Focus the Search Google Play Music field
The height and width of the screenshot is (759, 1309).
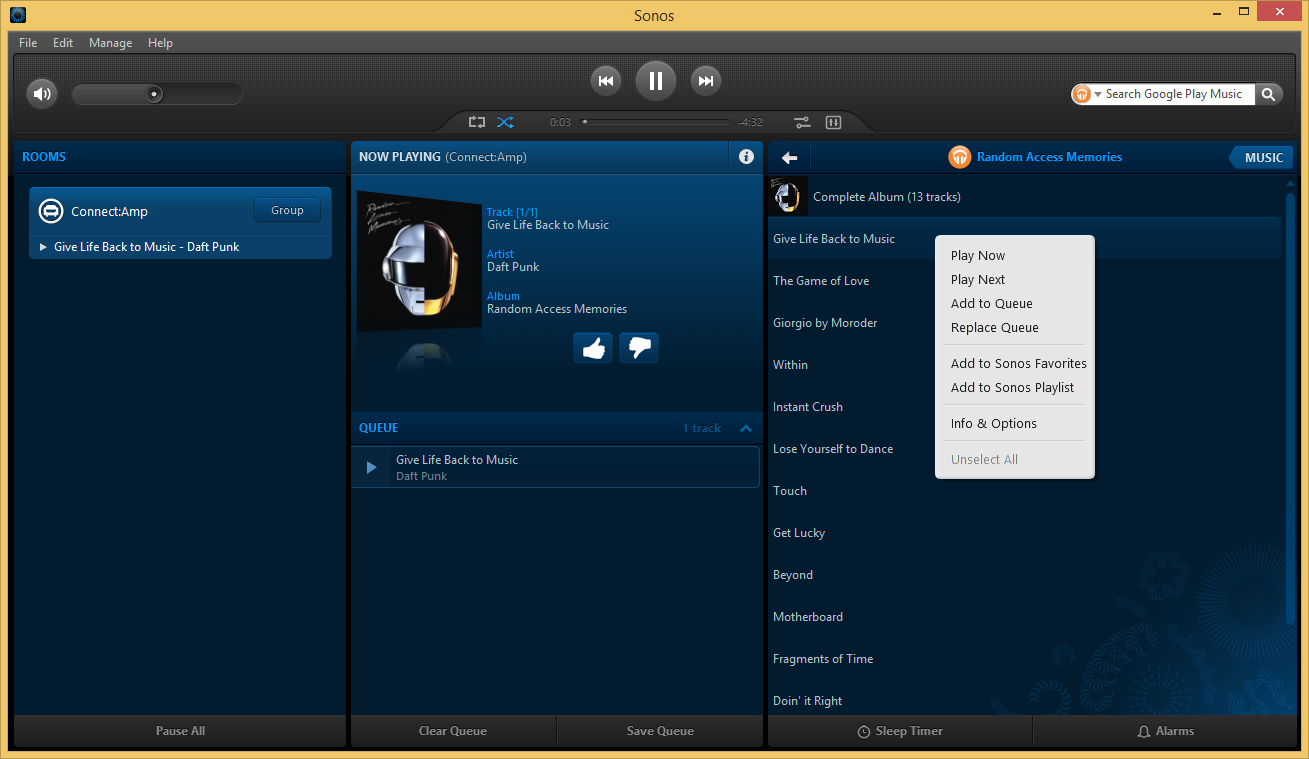coord(1178,94)
